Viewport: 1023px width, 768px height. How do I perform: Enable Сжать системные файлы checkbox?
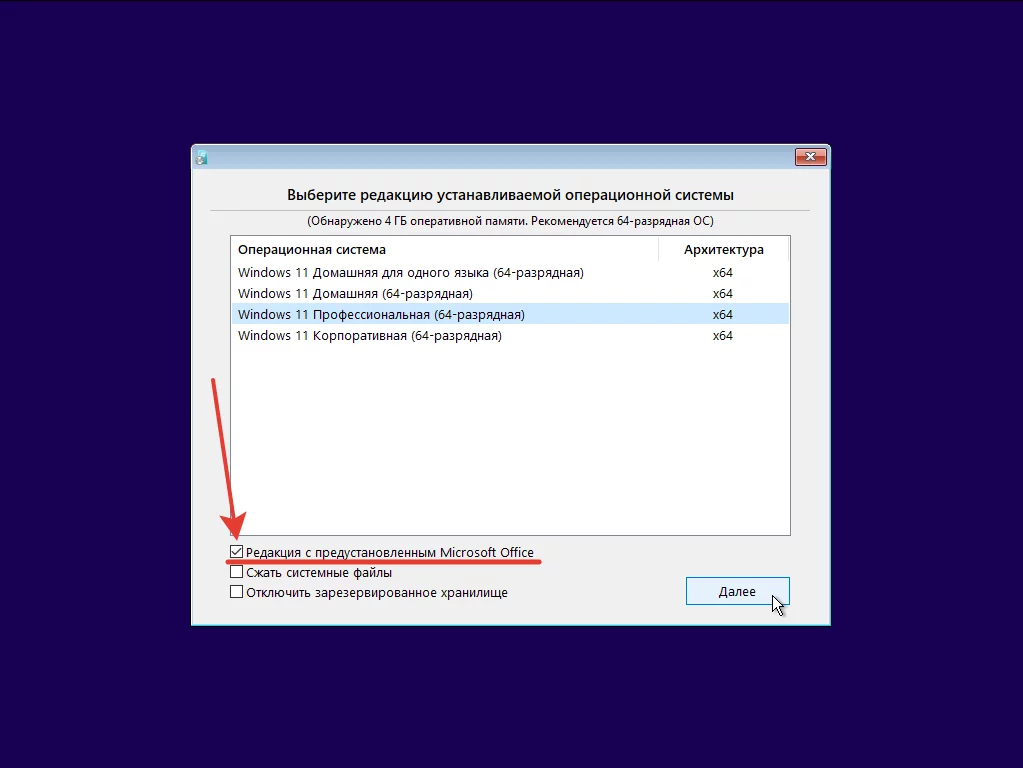coord(236,572)
